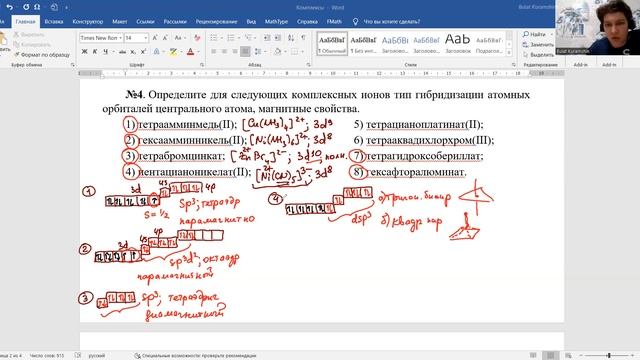Apply strikethrough formatting
Image resolution: width=640 pixels, height=360 pixels.
pyautogui.click(x=122, y=52)
